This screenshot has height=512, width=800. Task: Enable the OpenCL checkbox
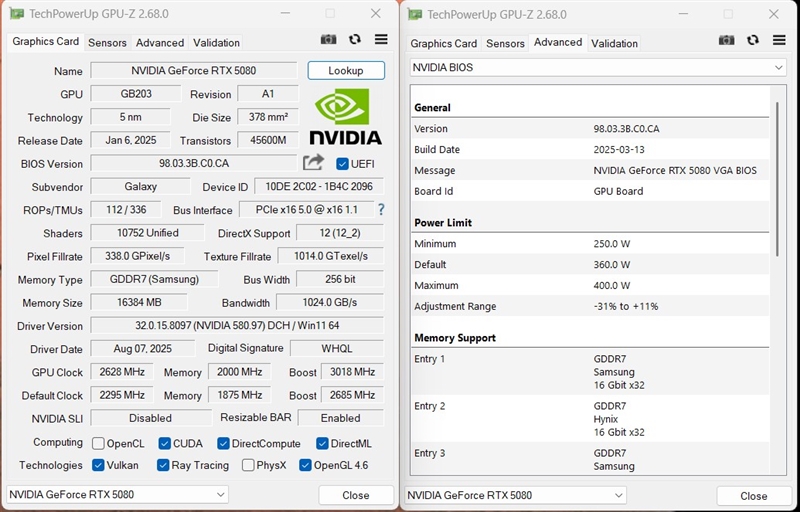coord(98,443)
